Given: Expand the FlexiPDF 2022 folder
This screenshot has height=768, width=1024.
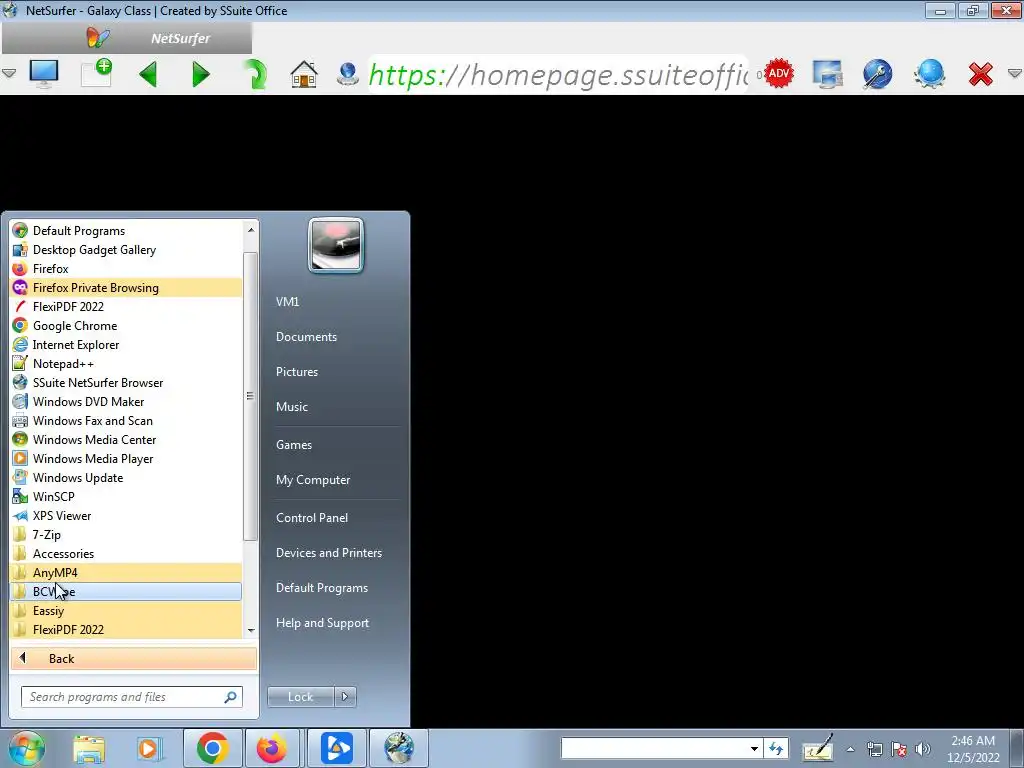Looking at the screenshot, I should click(126, 630).
